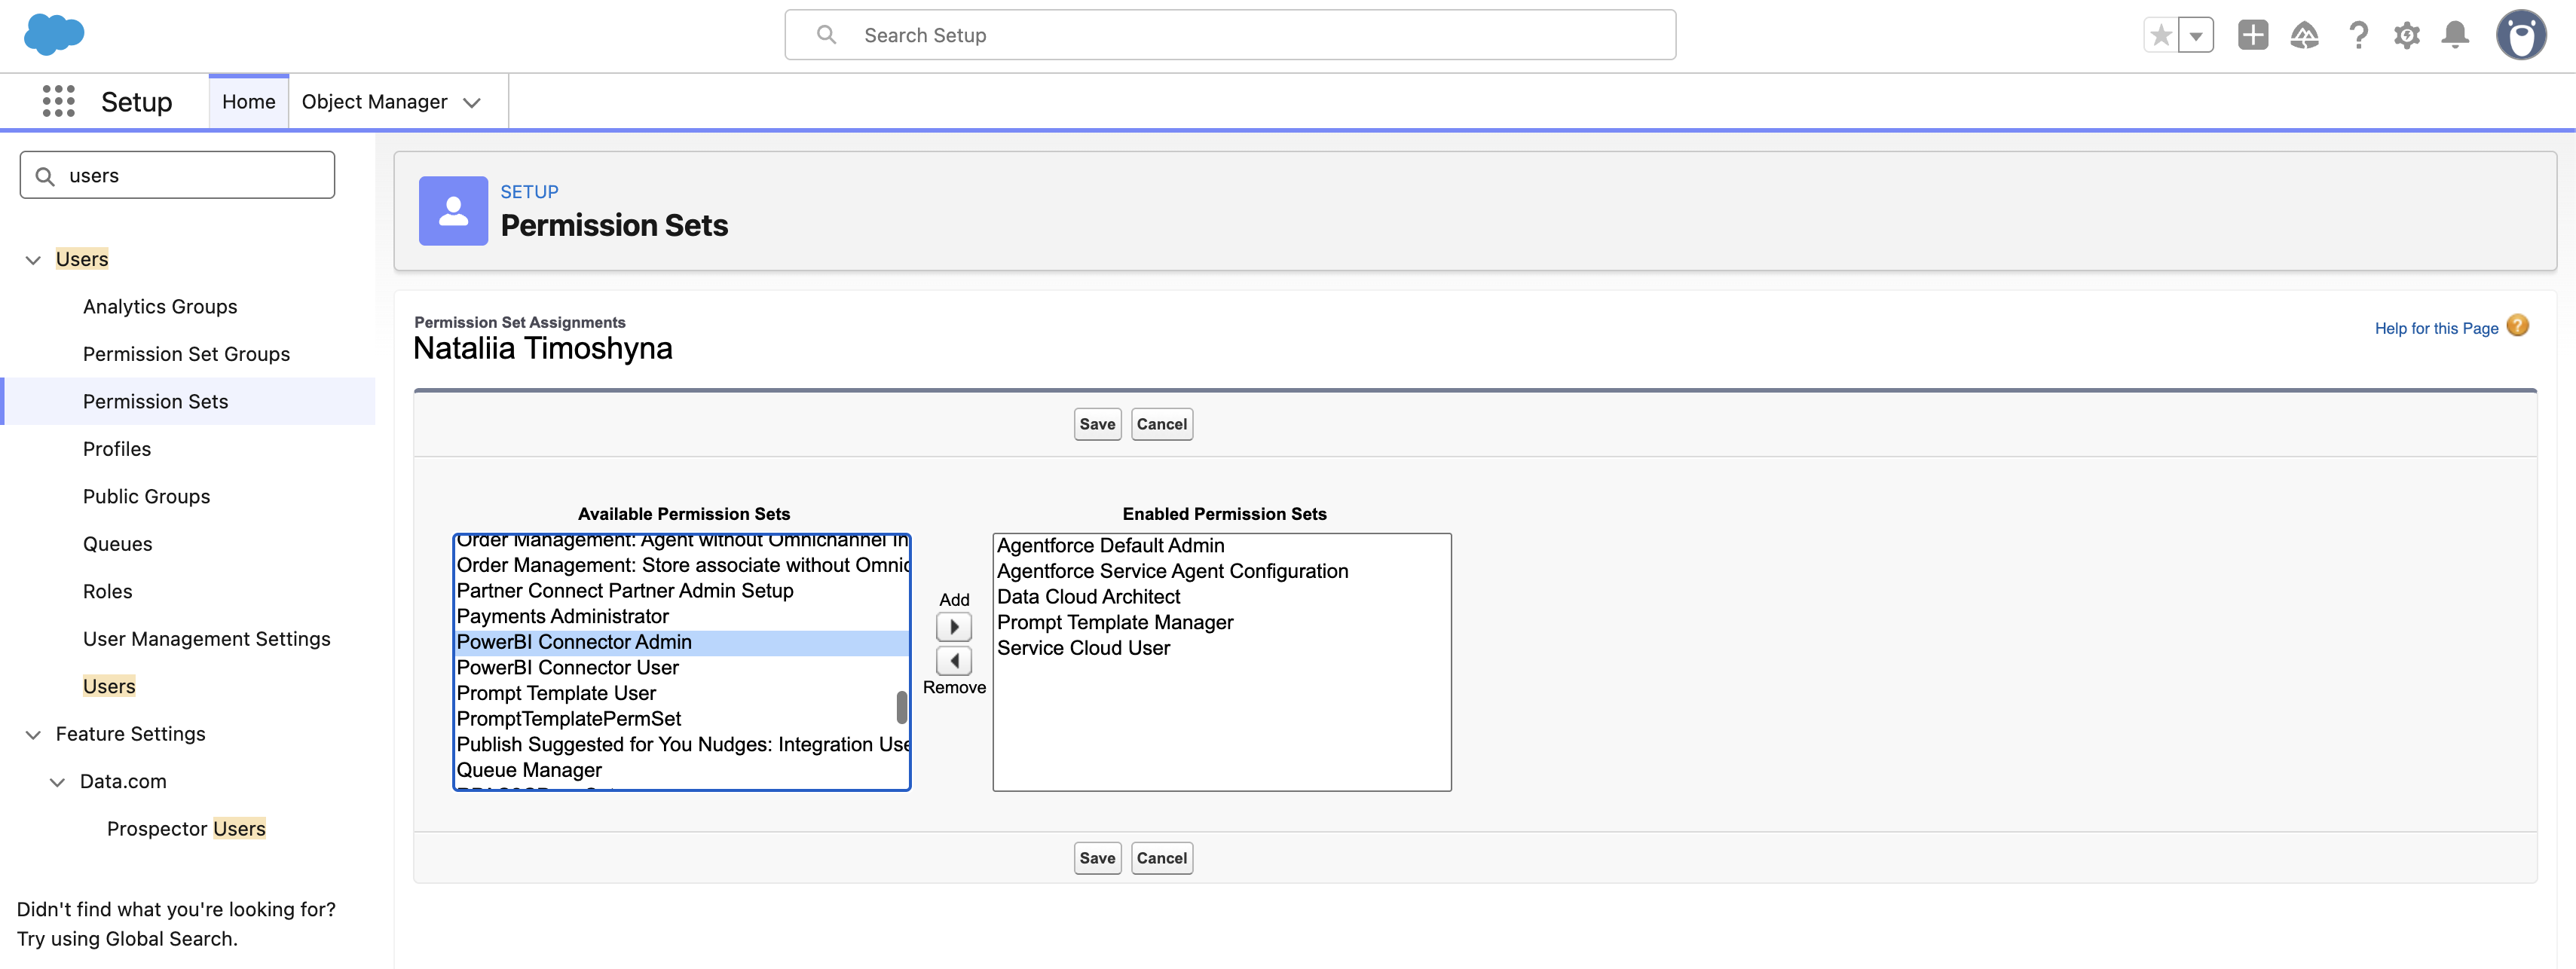Collapse the Users tree section
Image resolution: width=2576 pixels, height=969 pixels.
point(33,260)
